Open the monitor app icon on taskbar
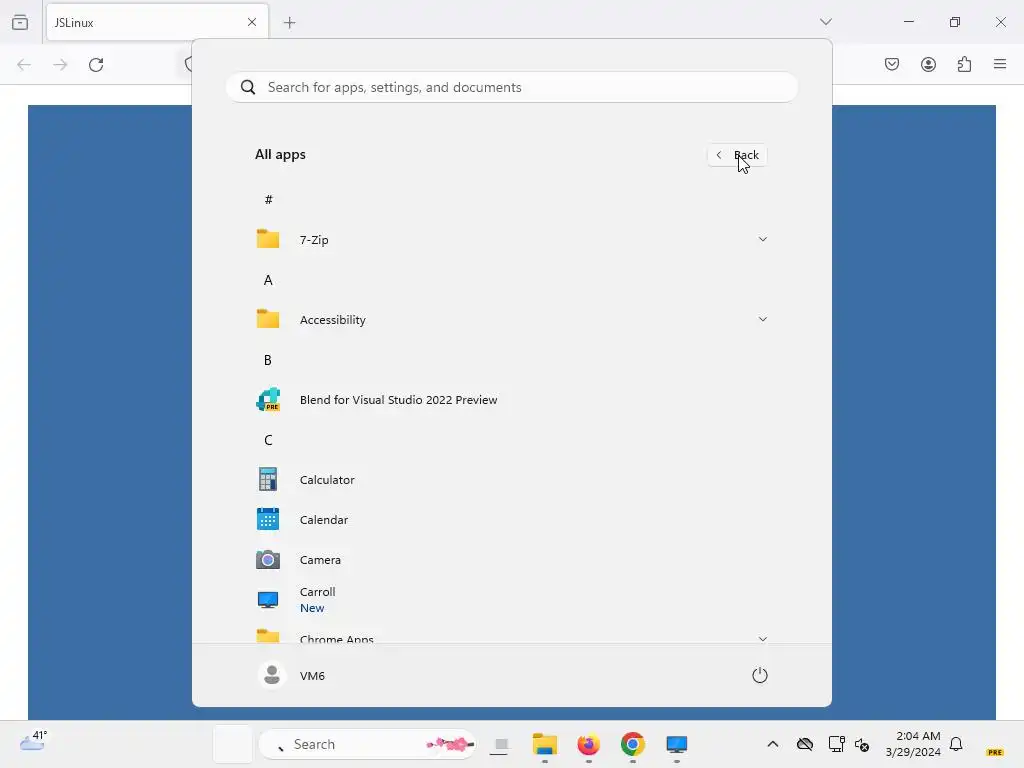1024x768 pixels. click(x=677, y=744)
